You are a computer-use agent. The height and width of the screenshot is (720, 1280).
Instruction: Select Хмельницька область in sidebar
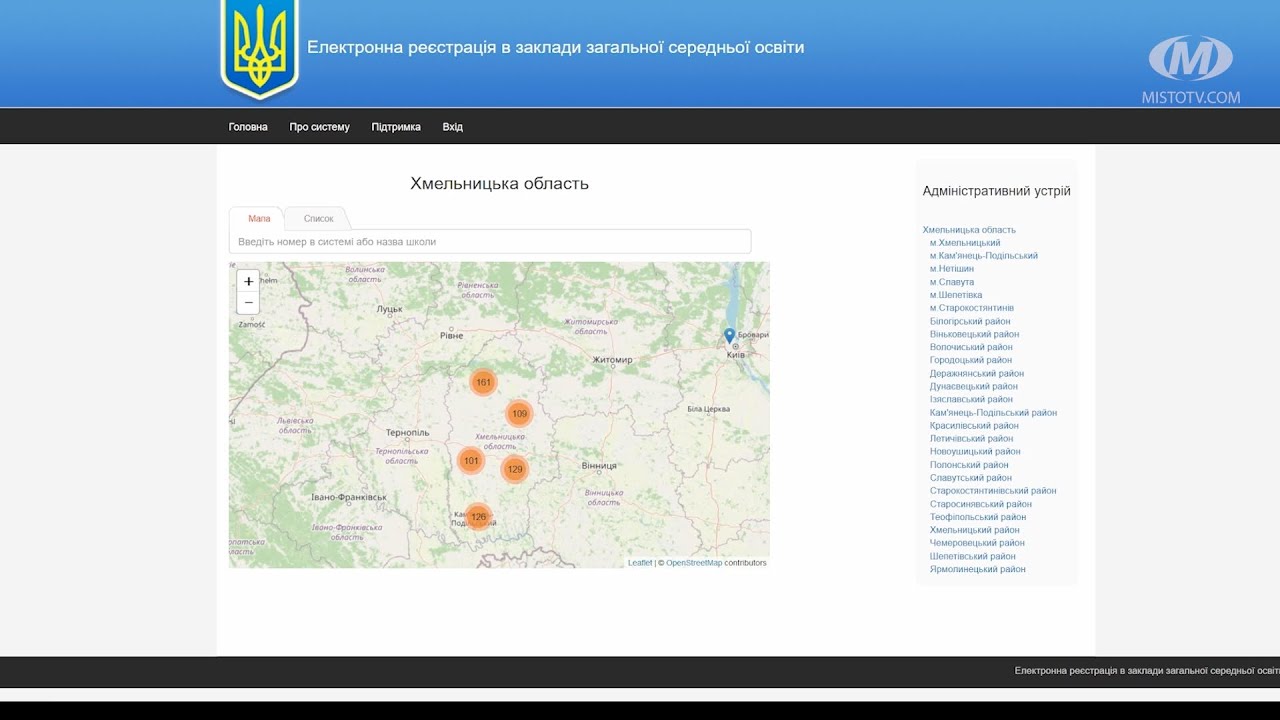click(x=969, y=230)
